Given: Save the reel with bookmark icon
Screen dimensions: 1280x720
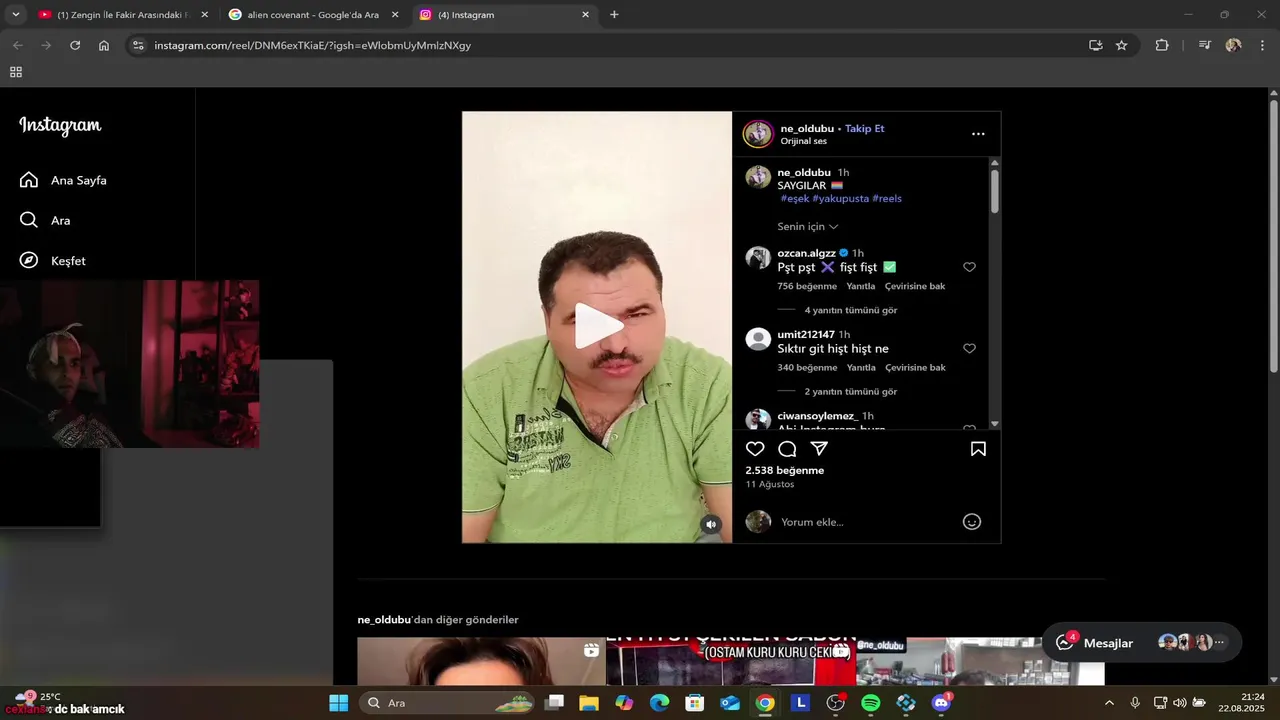Looking at the screenshot, I should (978, 449).
